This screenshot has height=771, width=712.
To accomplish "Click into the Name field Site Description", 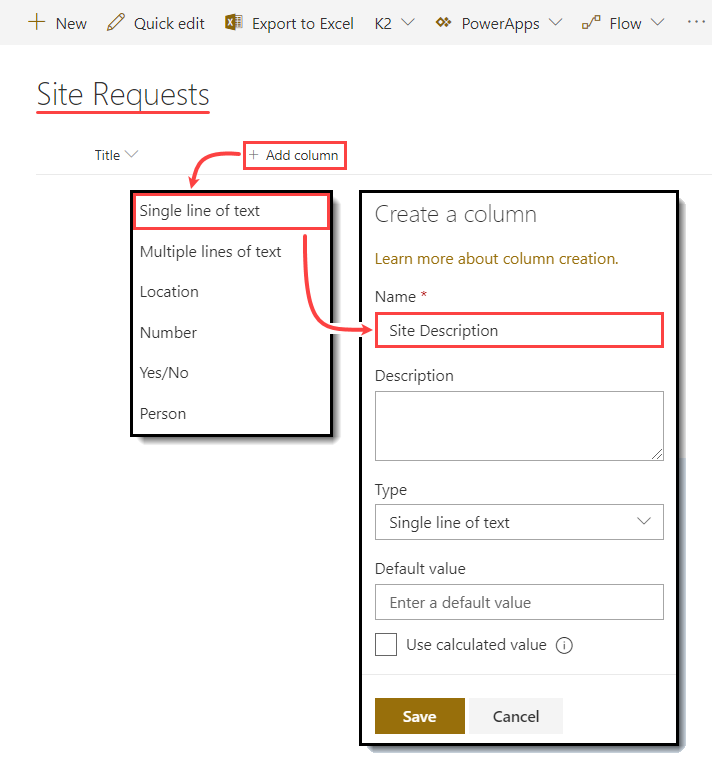I will tap(519, 330).
